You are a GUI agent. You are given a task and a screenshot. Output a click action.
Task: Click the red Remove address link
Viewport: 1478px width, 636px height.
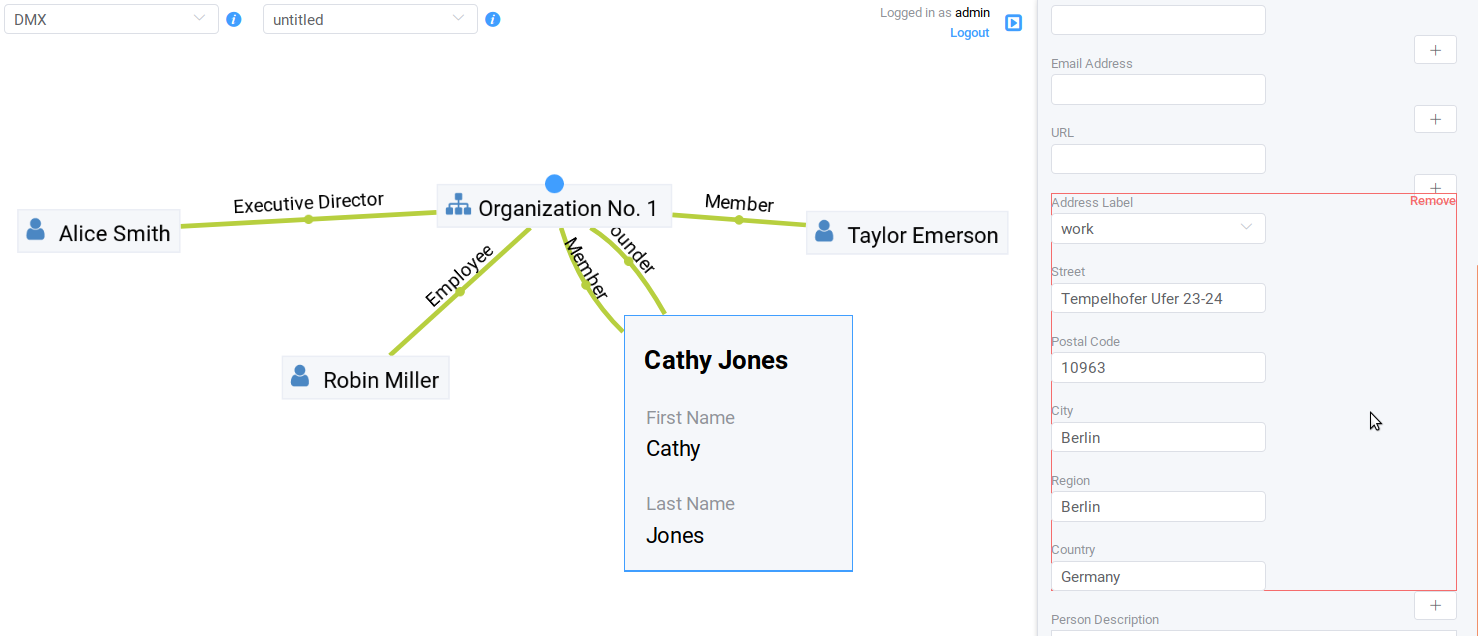(x=1432, y=201)
